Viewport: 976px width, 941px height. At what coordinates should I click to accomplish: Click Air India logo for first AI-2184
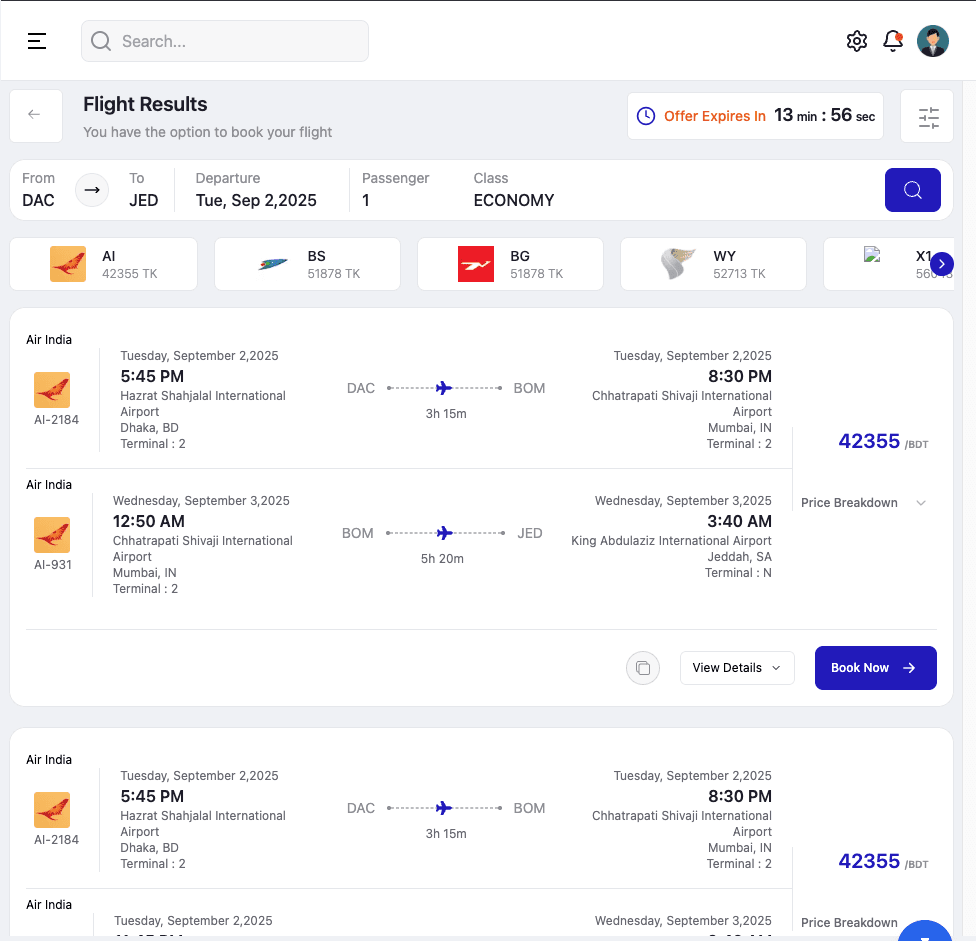(x=52, y=390)
